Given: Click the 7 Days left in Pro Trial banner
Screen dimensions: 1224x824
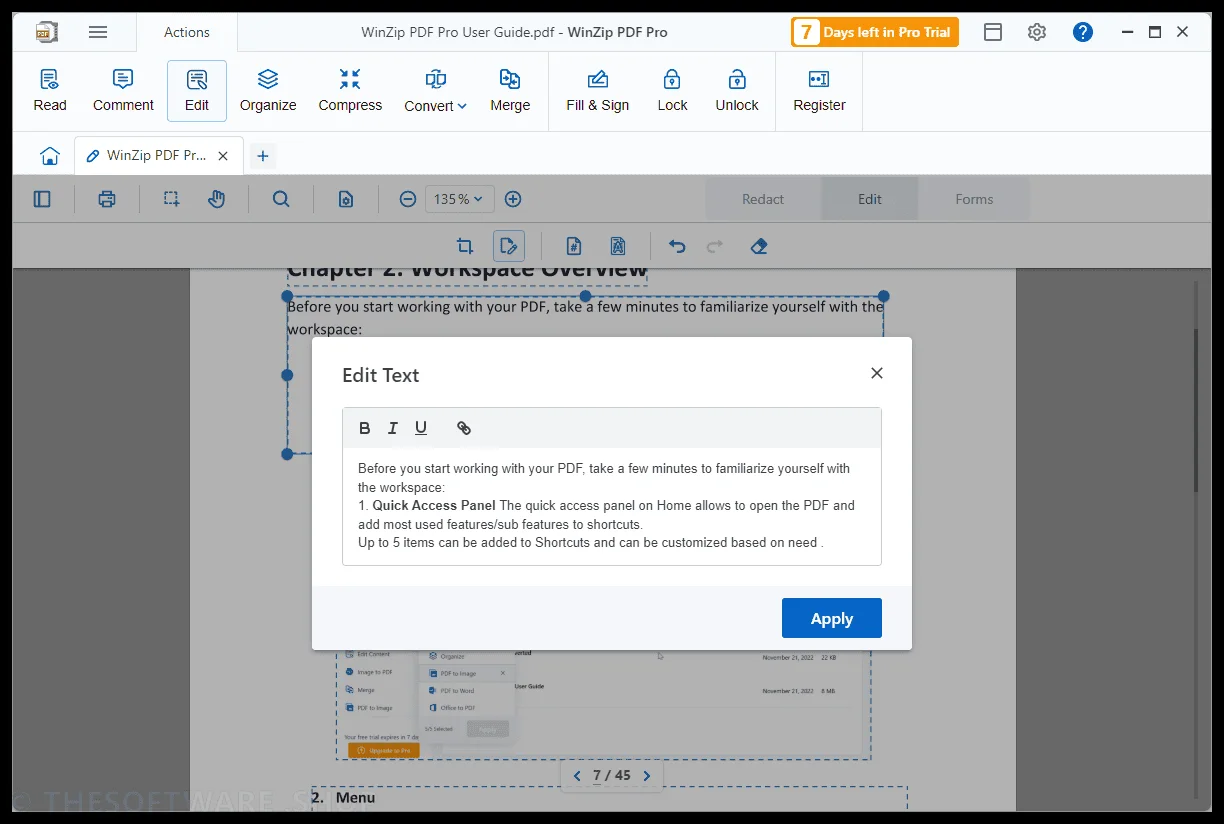Looking at the screenshot, I should click(x=875, y=32).
